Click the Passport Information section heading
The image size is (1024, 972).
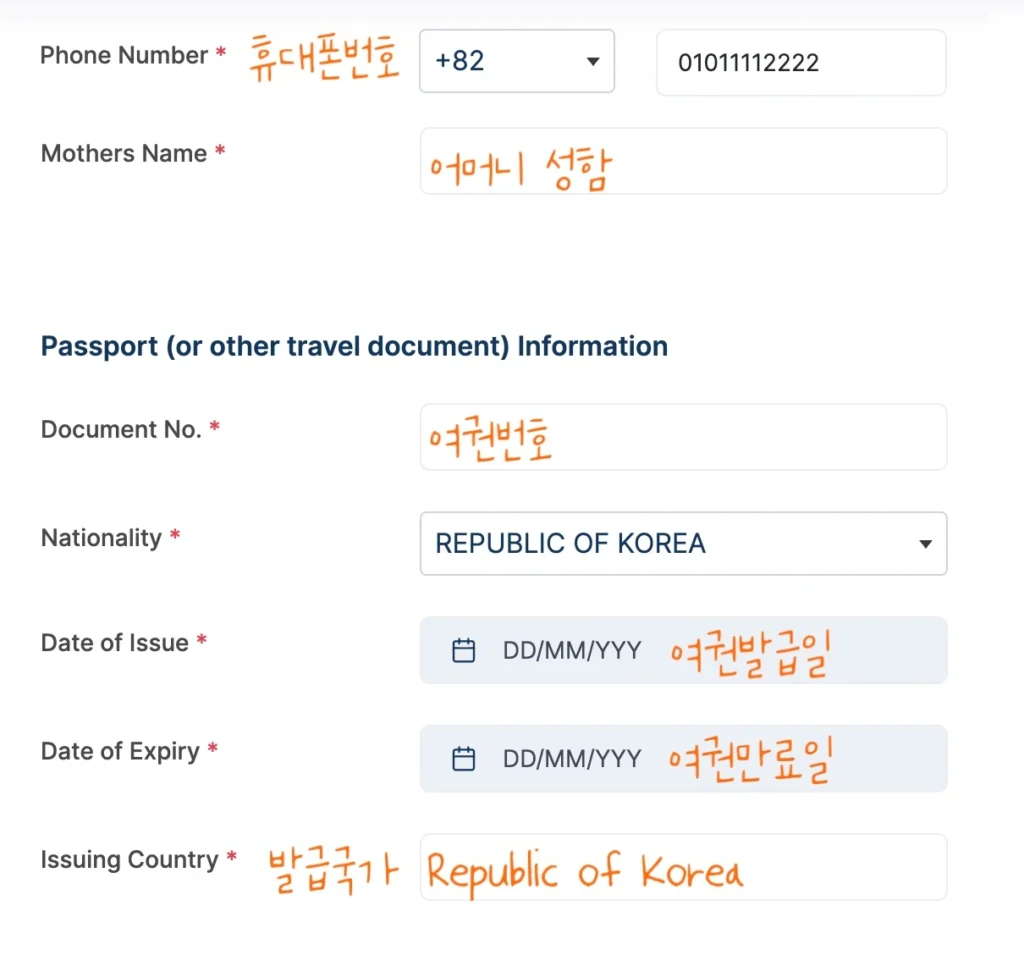(354, 347)
